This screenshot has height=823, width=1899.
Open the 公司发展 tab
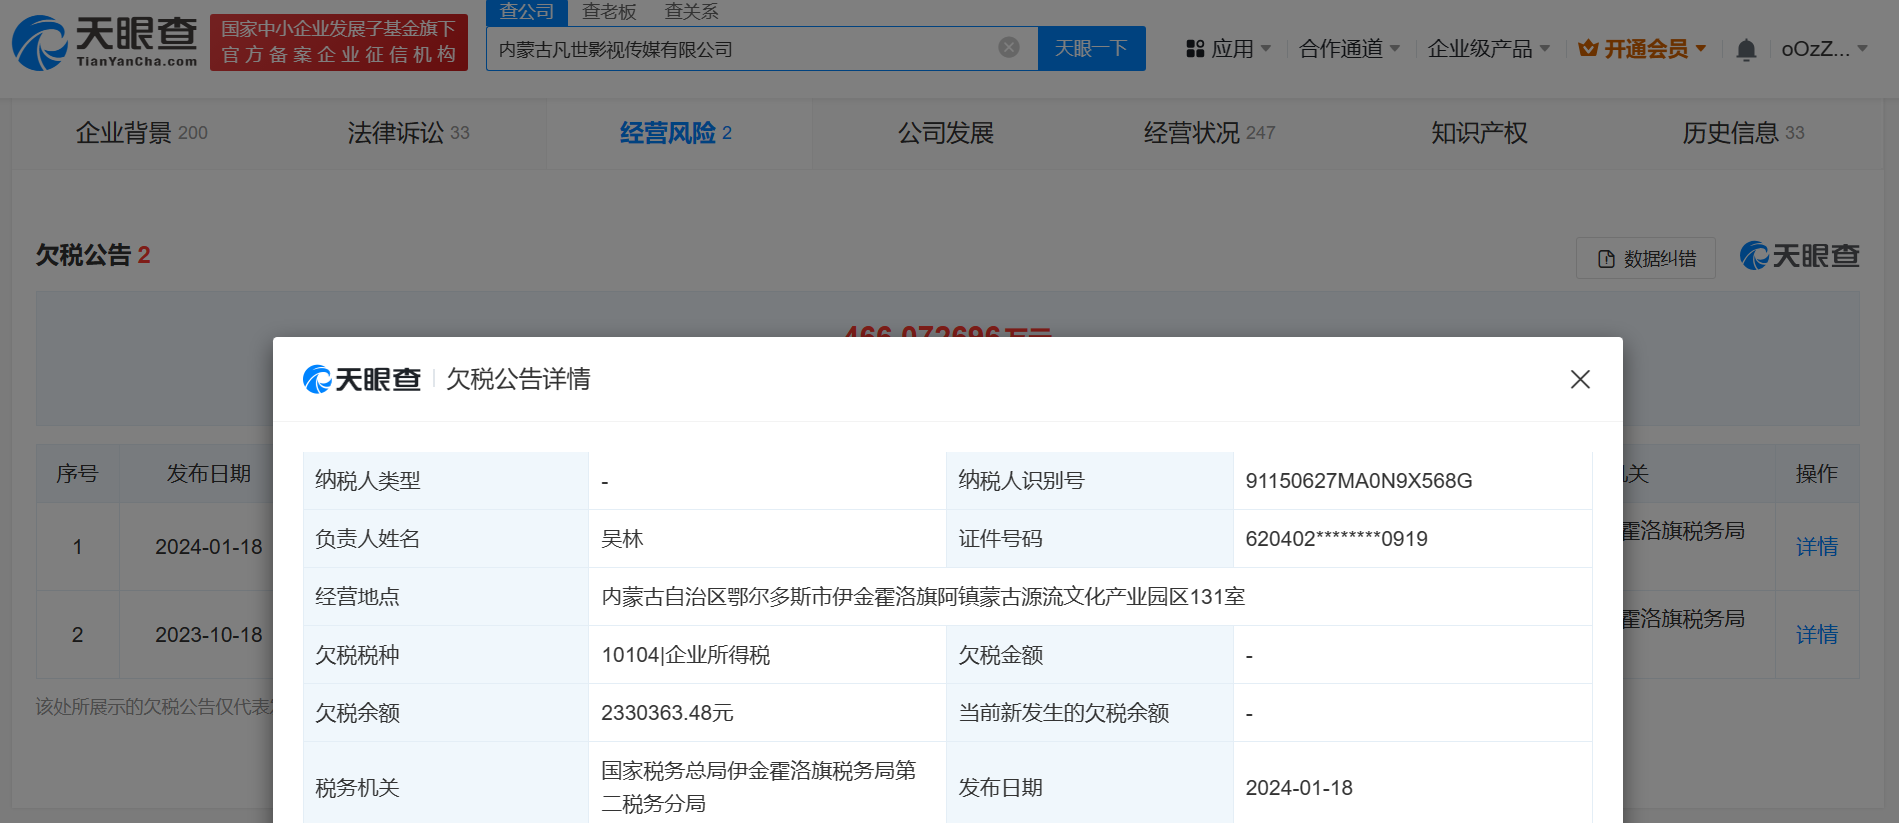coord(945,133)
